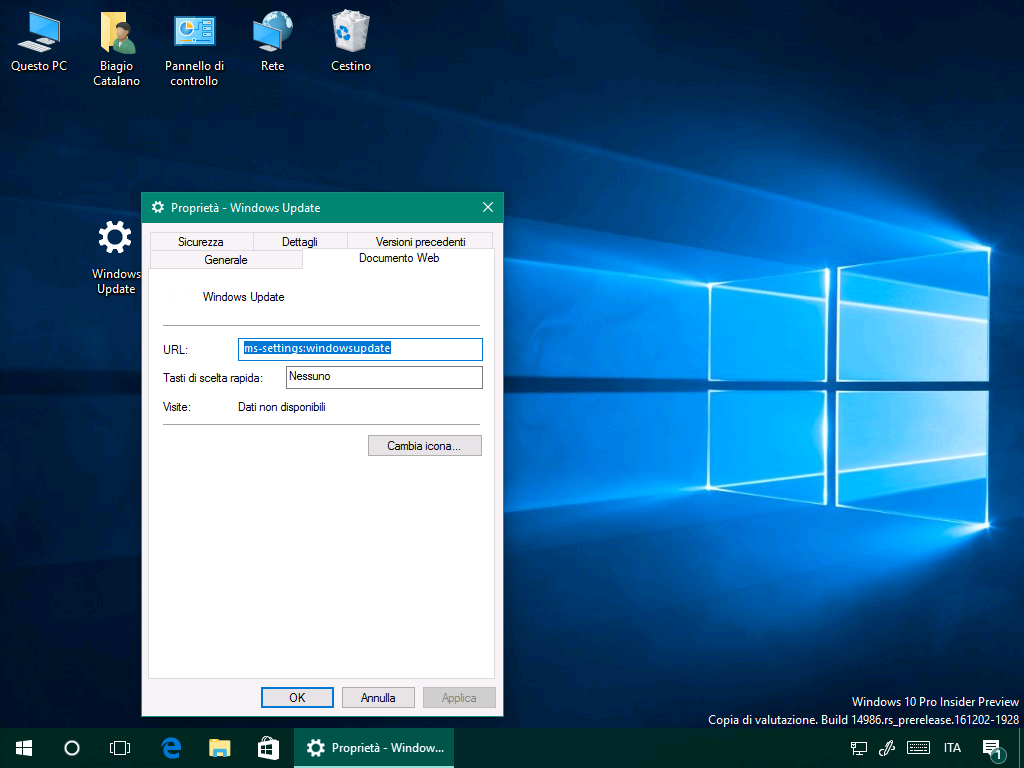The image size is (1024, 768).
Task: Open the Action Center notifications icon
Action: coord(993,749)
